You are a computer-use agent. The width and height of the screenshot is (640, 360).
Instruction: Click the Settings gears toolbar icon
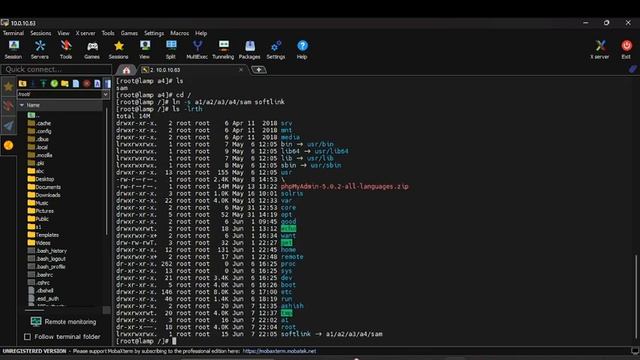point(276,49)
